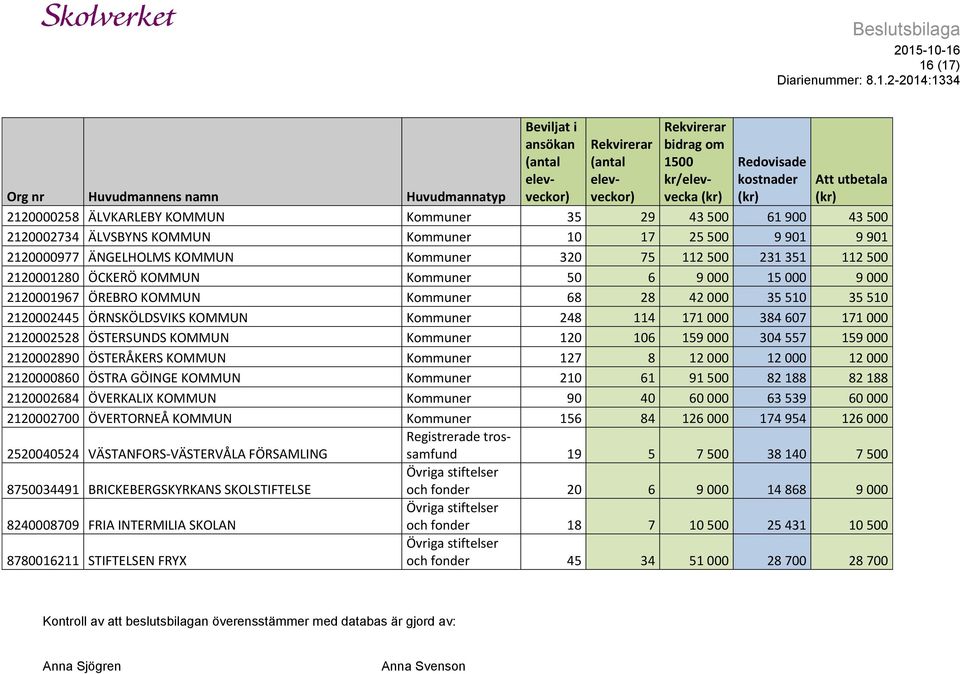Click org number 2520040524

pyautogui.click(x=43, y=454)
